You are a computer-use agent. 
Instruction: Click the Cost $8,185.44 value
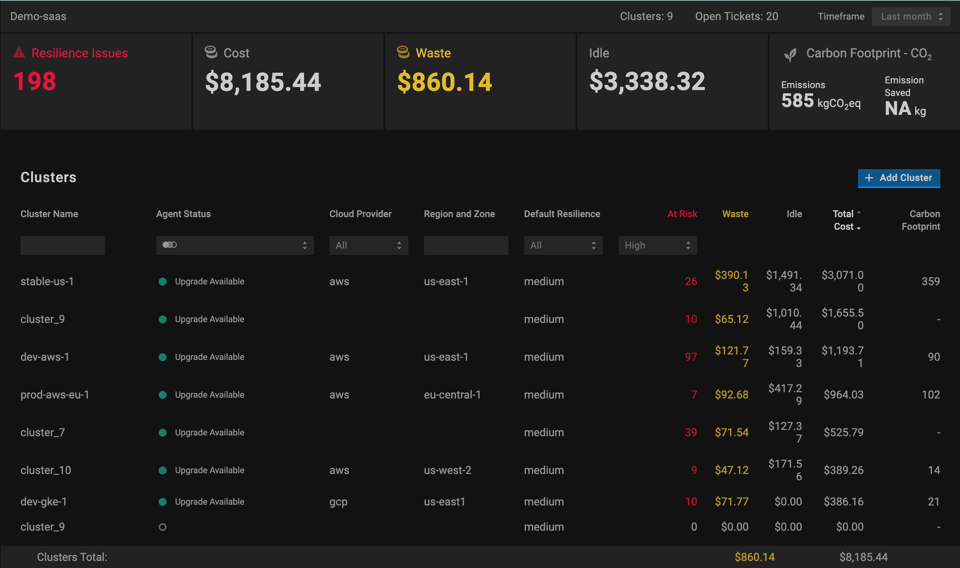263,82
